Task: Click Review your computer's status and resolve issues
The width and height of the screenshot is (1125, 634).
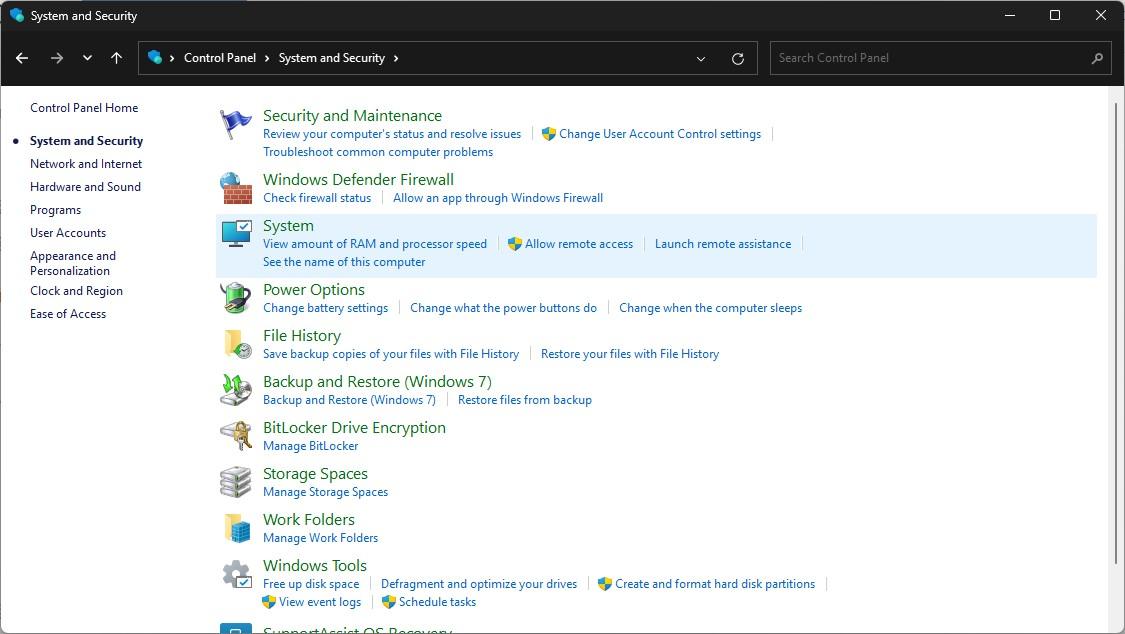Action: click(x=392, y=134)
